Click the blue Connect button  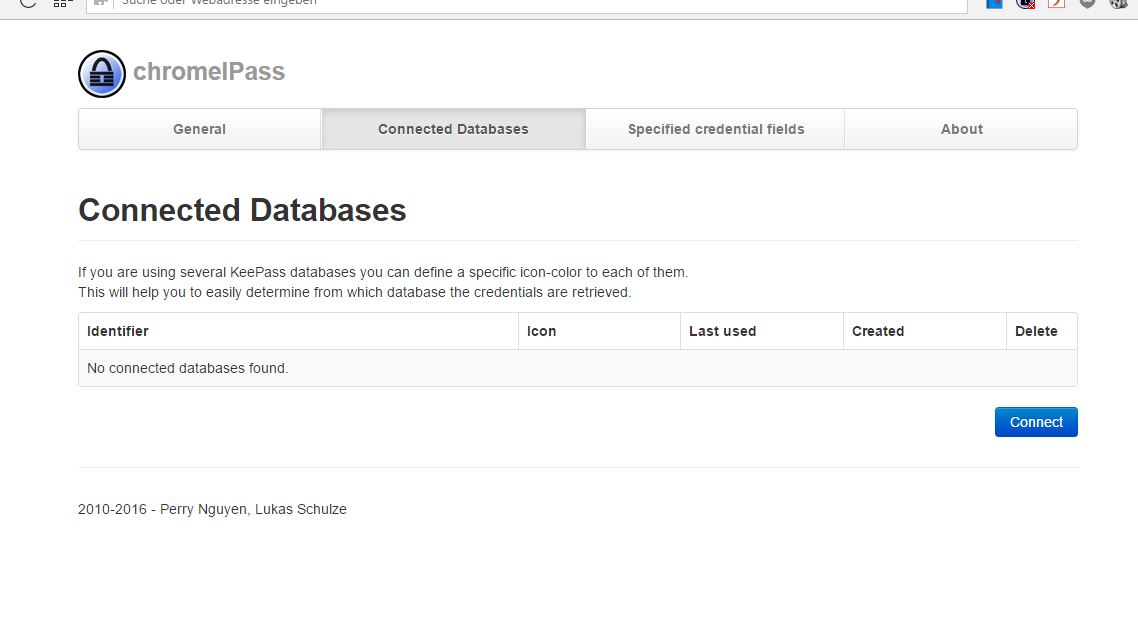1036,422
